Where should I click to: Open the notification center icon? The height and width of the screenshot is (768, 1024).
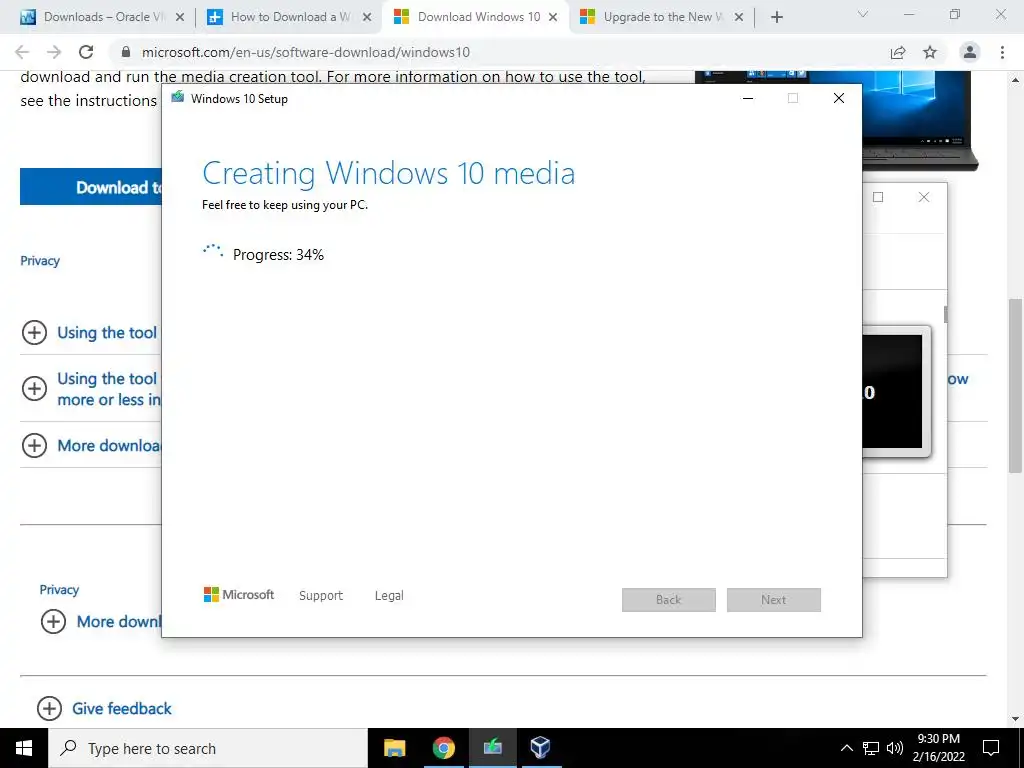pos(991,748)
